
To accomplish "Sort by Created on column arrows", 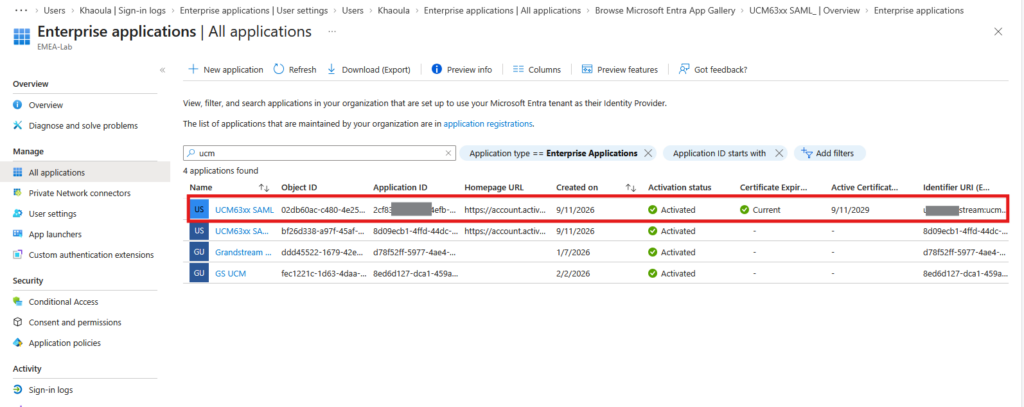I will (x=631, y=187).
